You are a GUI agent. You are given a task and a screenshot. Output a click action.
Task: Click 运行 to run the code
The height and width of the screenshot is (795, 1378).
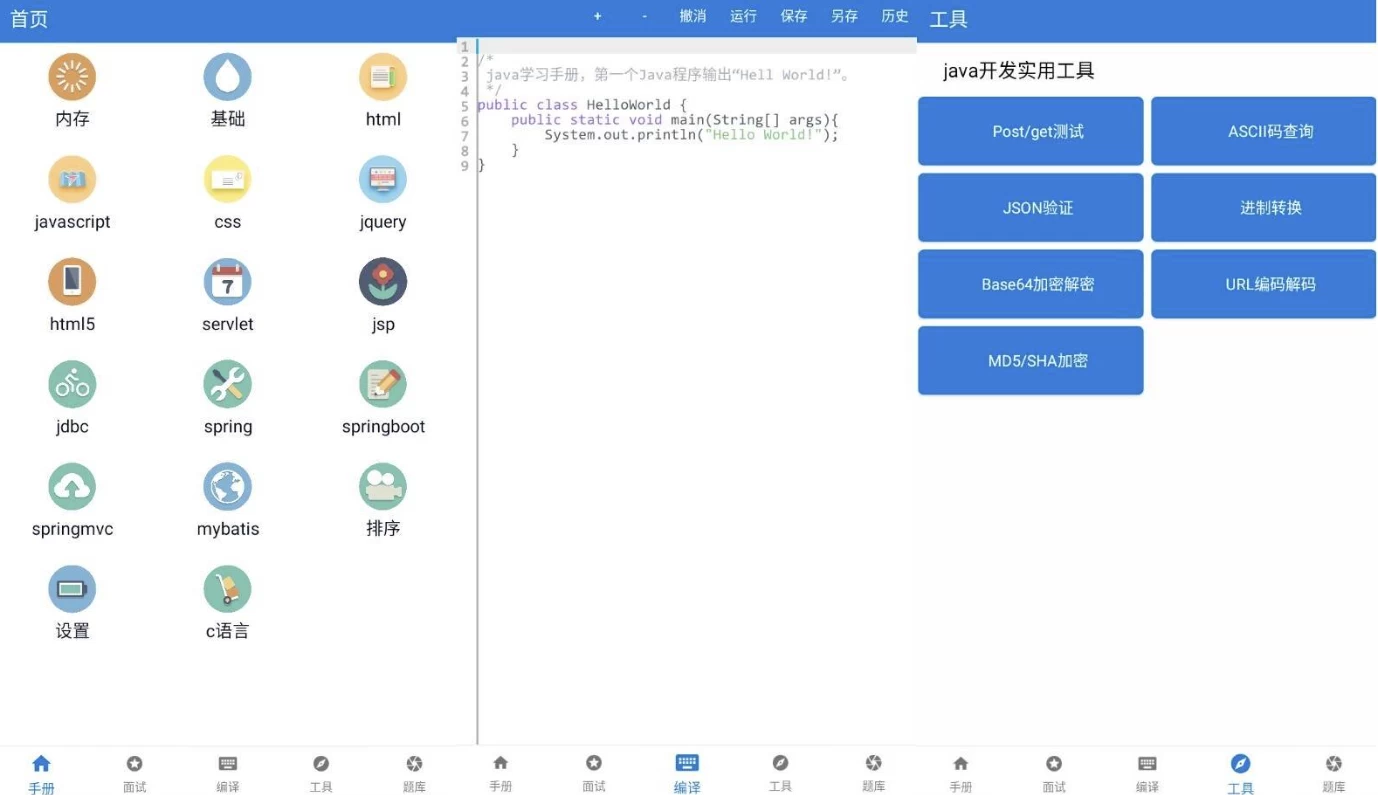coord(743,16)
